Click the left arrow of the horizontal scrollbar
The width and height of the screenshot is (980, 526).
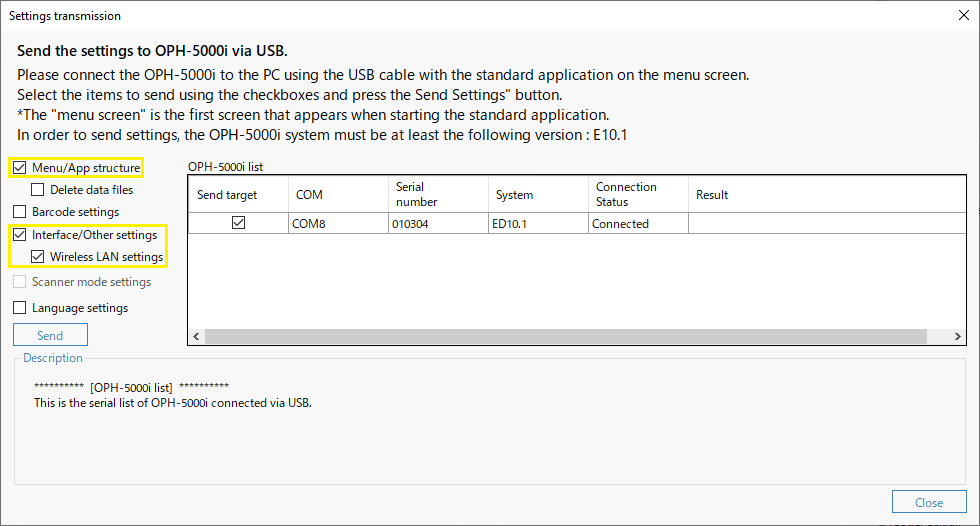196,336
